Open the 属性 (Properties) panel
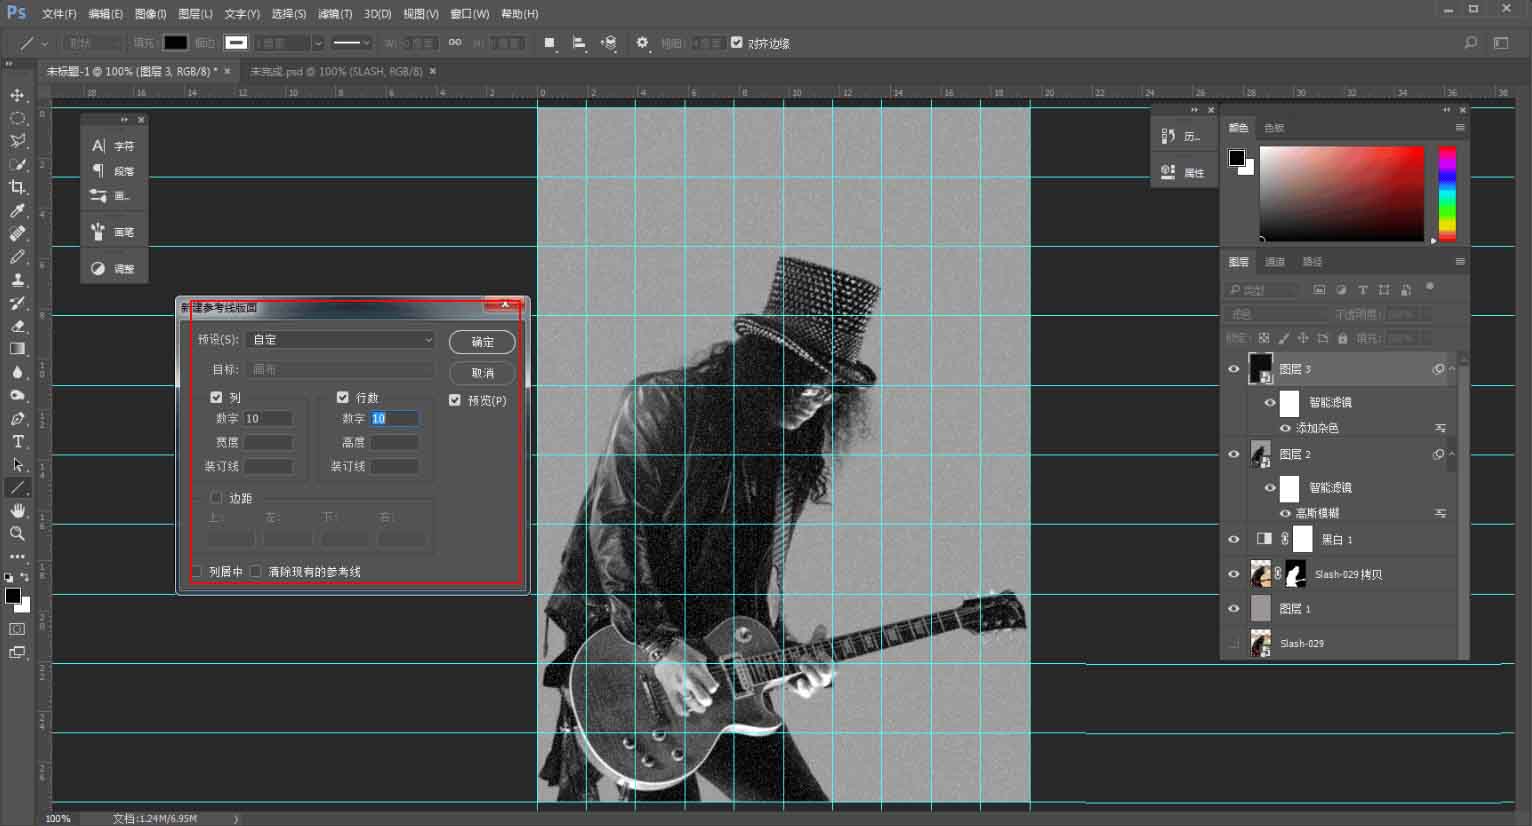Viewport: 1532px width, 826px height. (x=1183, y=172)
